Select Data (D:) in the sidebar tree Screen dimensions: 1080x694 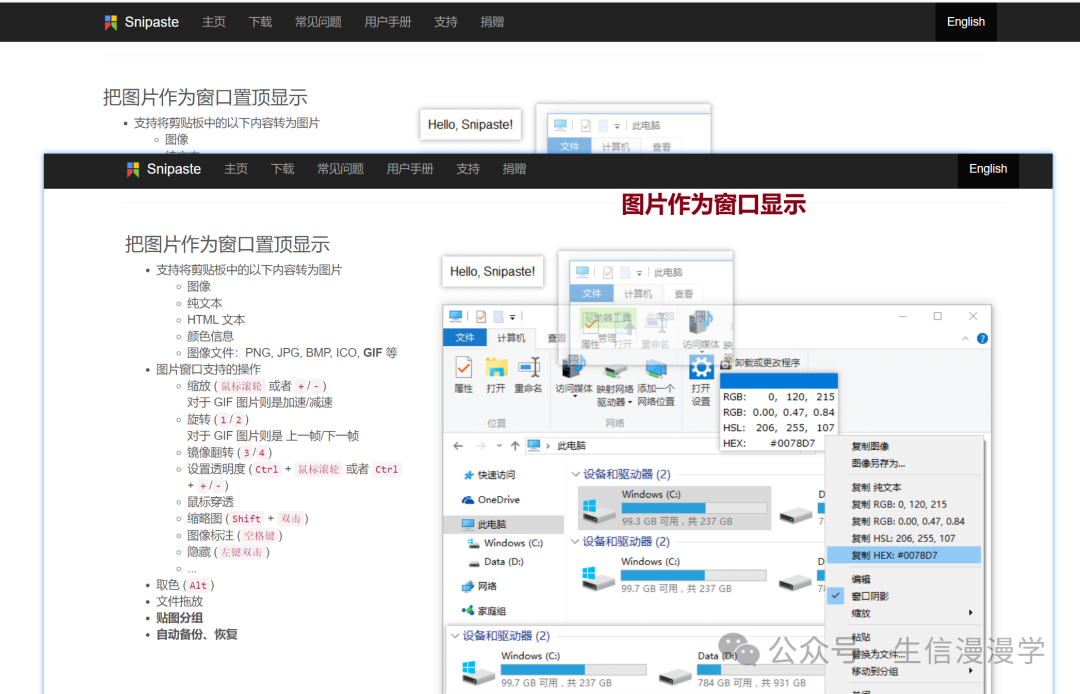pyautogui.click(x=496, y=562)
